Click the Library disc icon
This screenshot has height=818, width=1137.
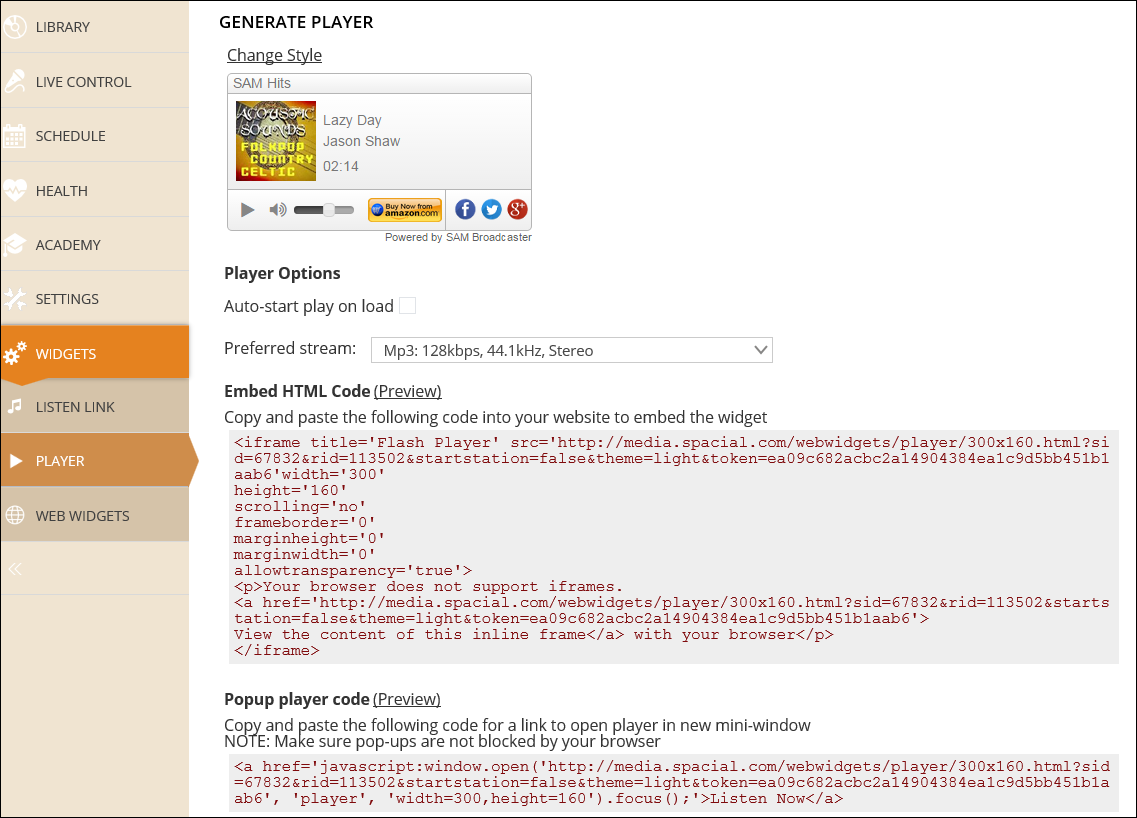tap(14, 27)
